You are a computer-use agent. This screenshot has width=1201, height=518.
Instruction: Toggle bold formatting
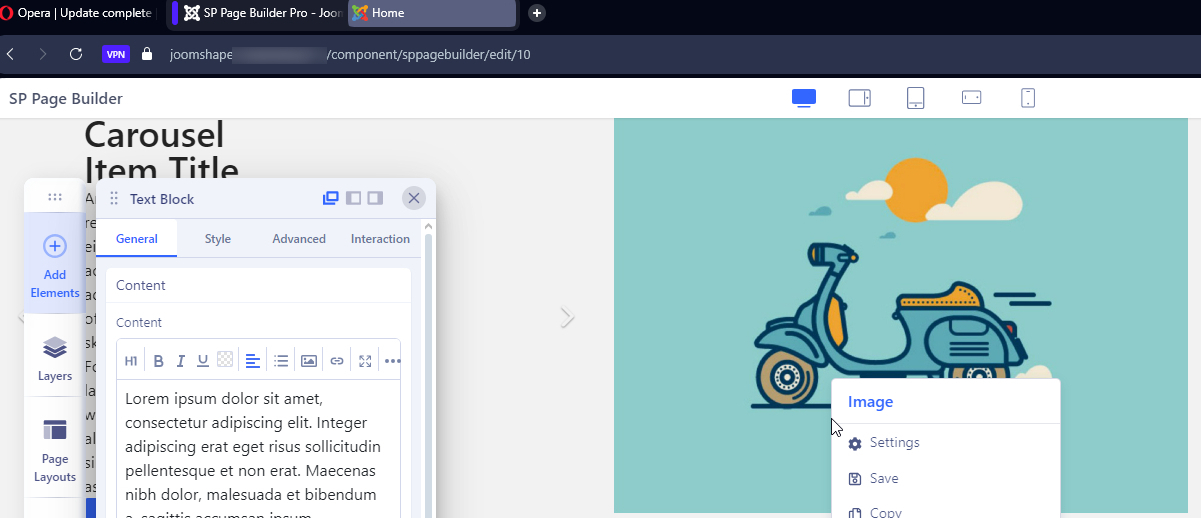(158, 361)
